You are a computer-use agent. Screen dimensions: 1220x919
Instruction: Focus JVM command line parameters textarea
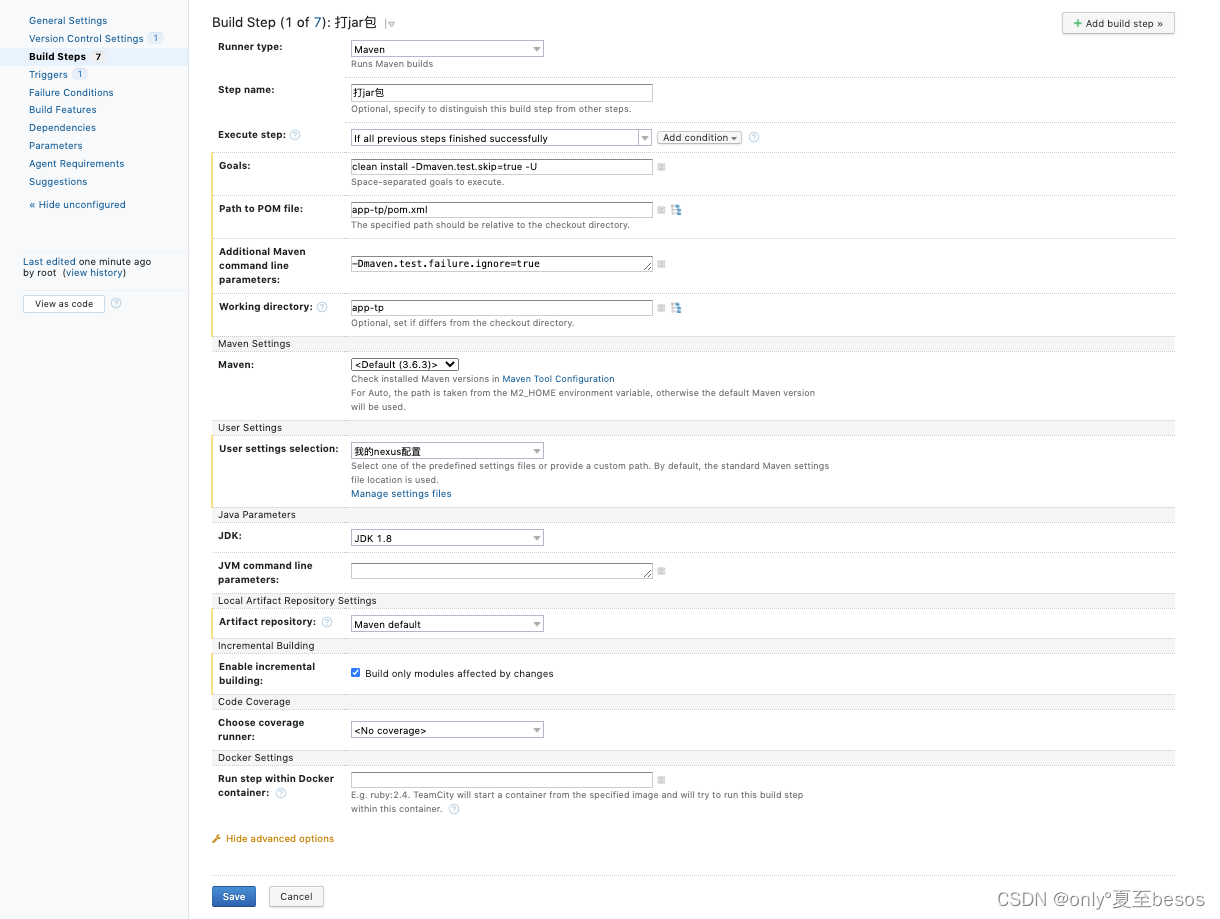coord(502,571)
